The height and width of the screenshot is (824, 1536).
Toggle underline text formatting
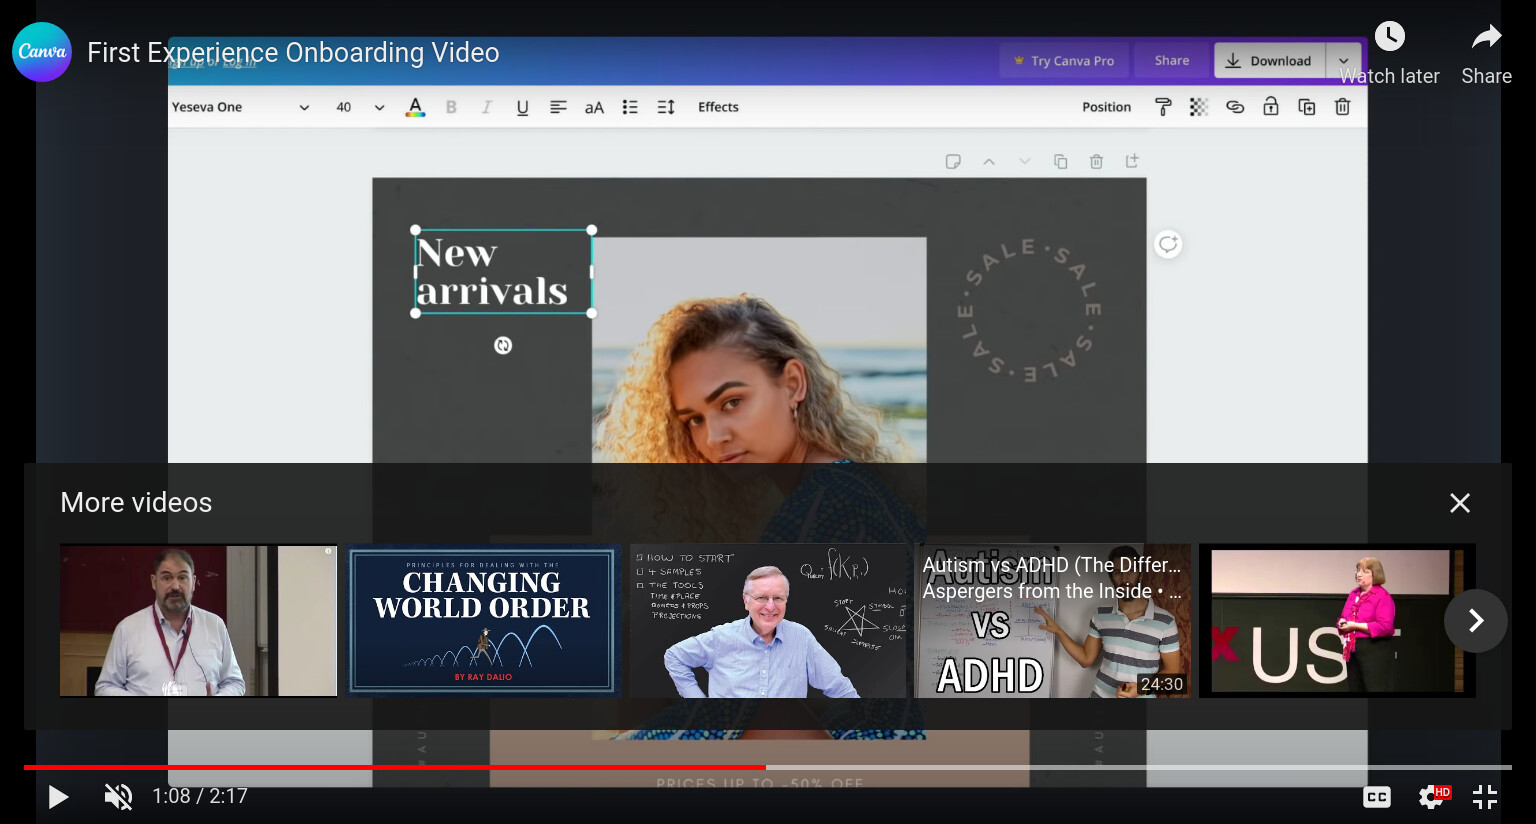click(522, 107)
